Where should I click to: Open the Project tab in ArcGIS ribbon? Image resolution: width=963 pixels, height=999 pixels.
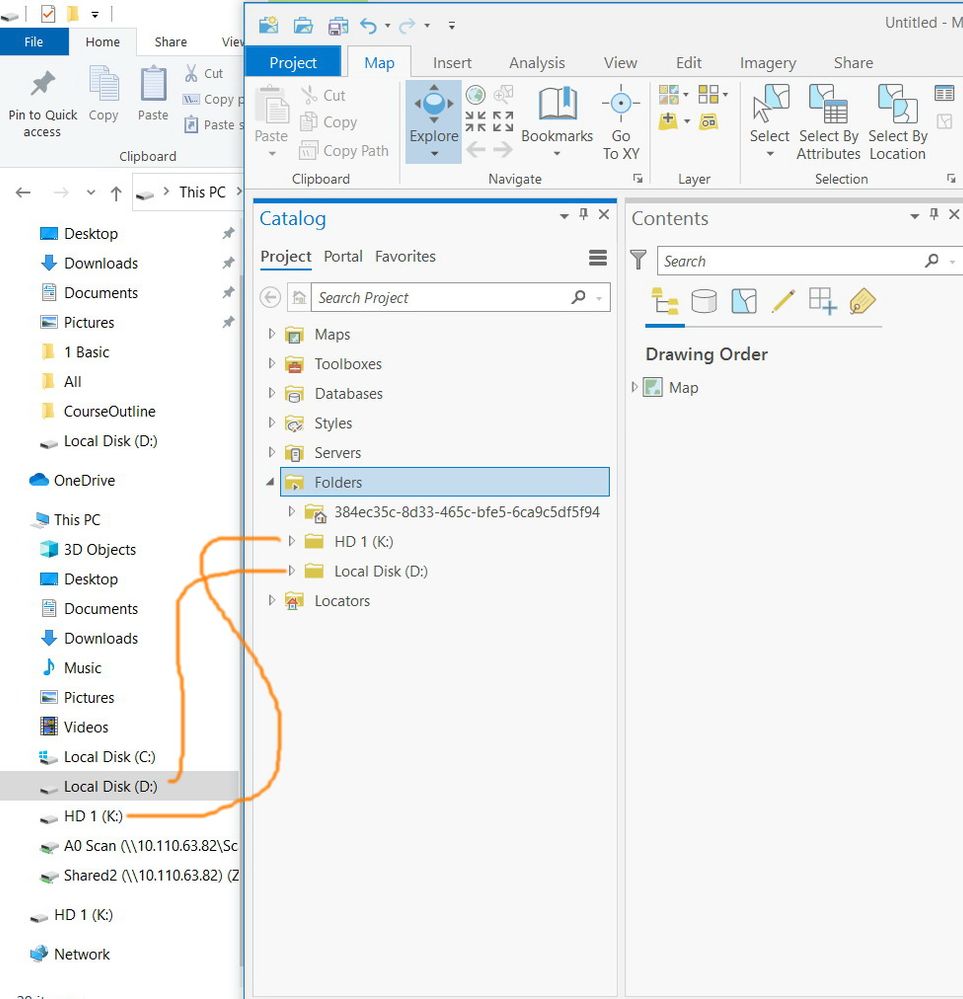(293, 62)
